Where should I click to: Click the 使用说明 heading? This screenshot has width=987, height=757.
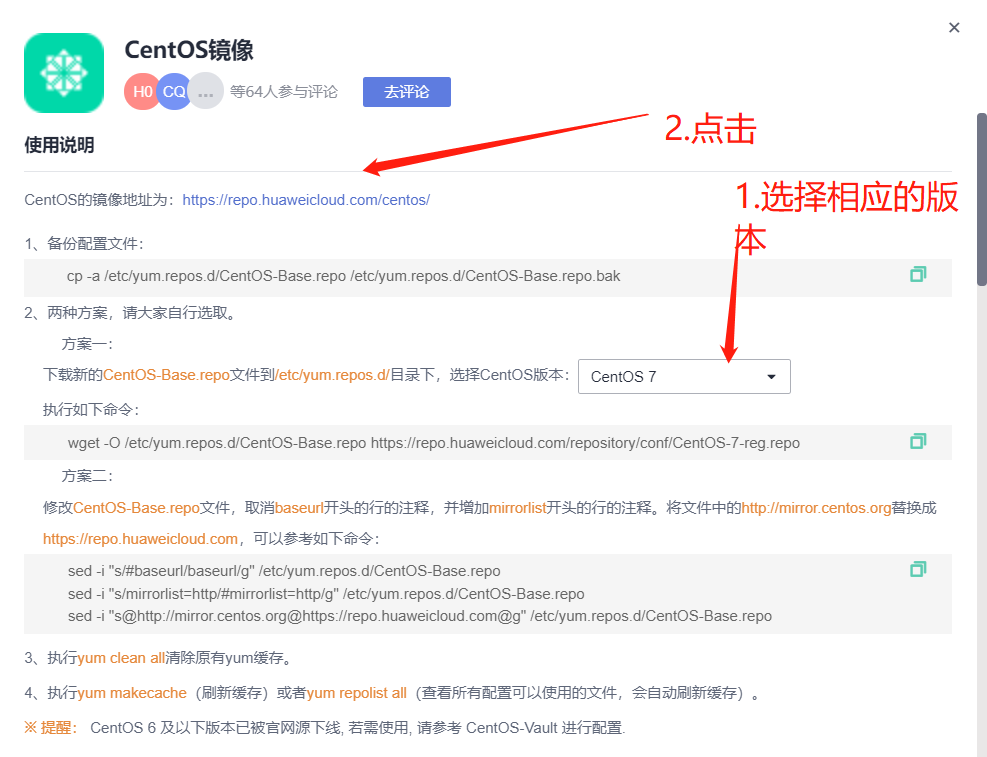[x=59, y=145]
